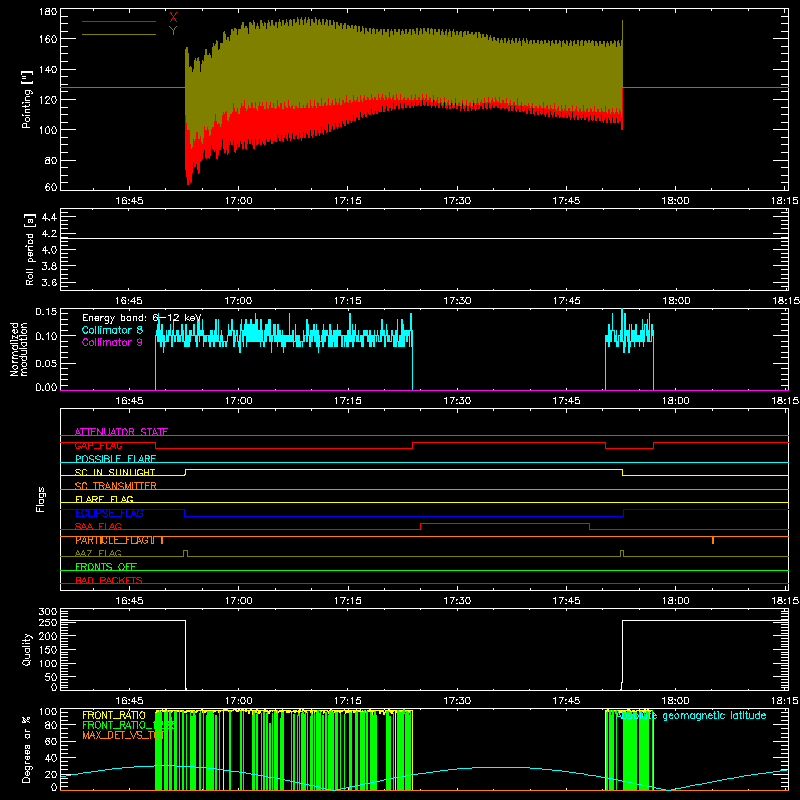Click the 'Flags' vertical axis title
Viewport: 800px width, 800px height.
point(41,499)
